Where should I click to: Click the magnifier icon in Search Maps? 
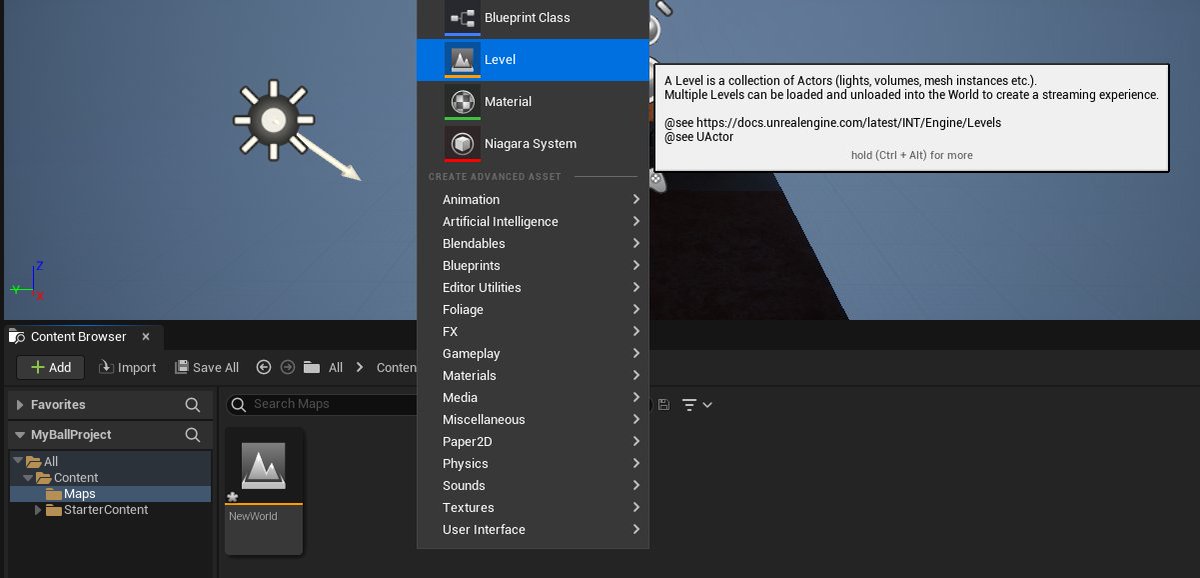(x=239, y=404)
